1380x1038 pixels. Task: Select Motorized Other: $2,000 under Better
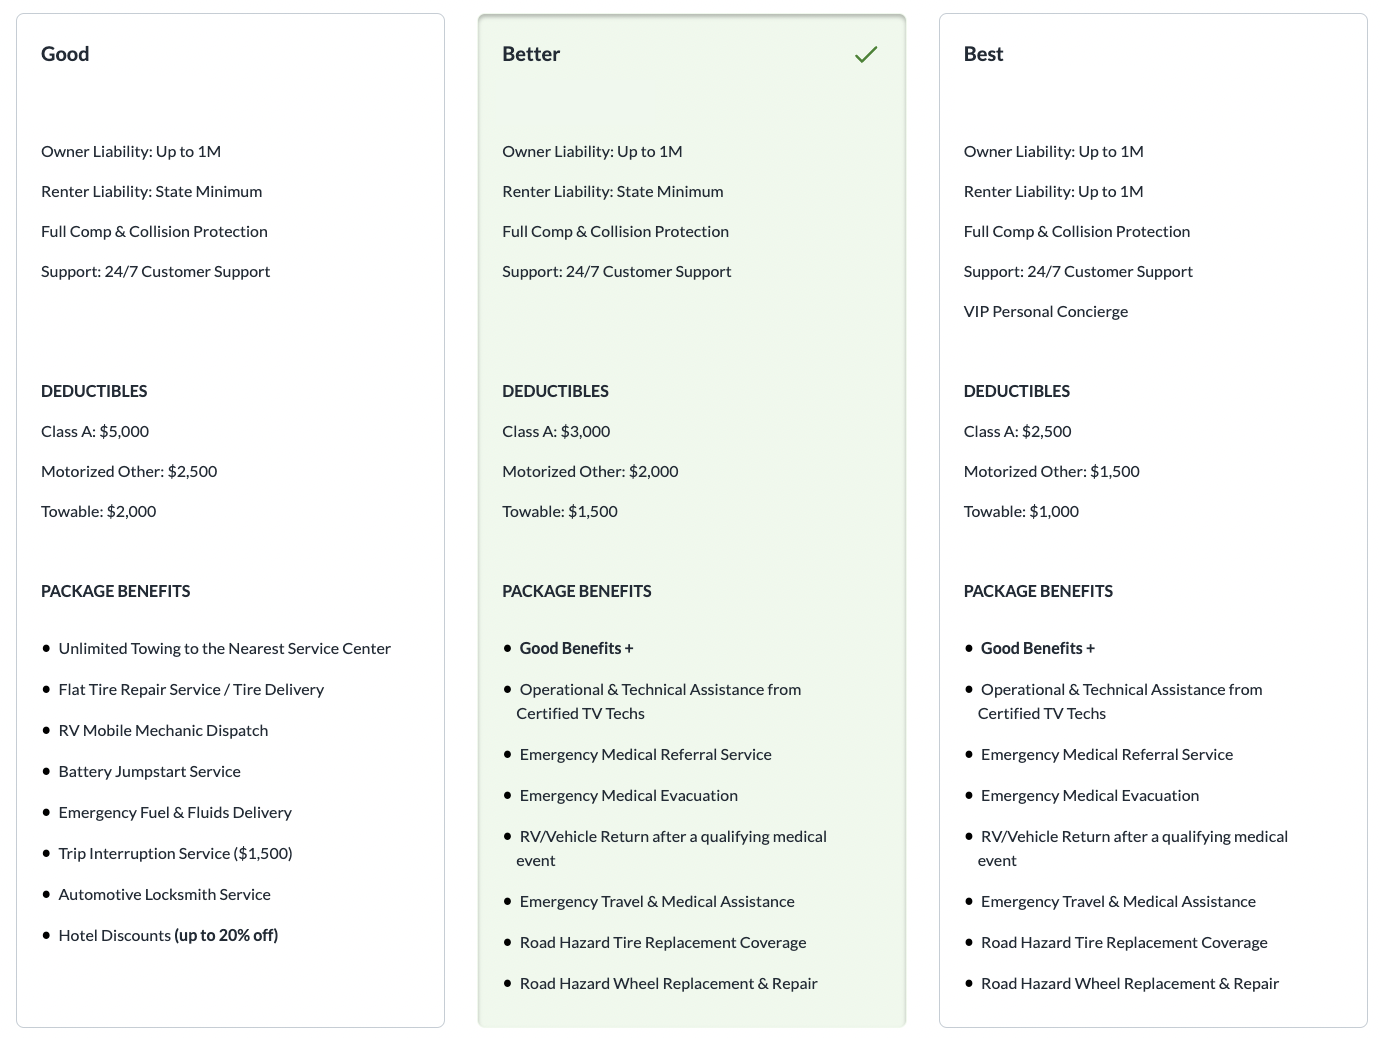pos(590,471)
